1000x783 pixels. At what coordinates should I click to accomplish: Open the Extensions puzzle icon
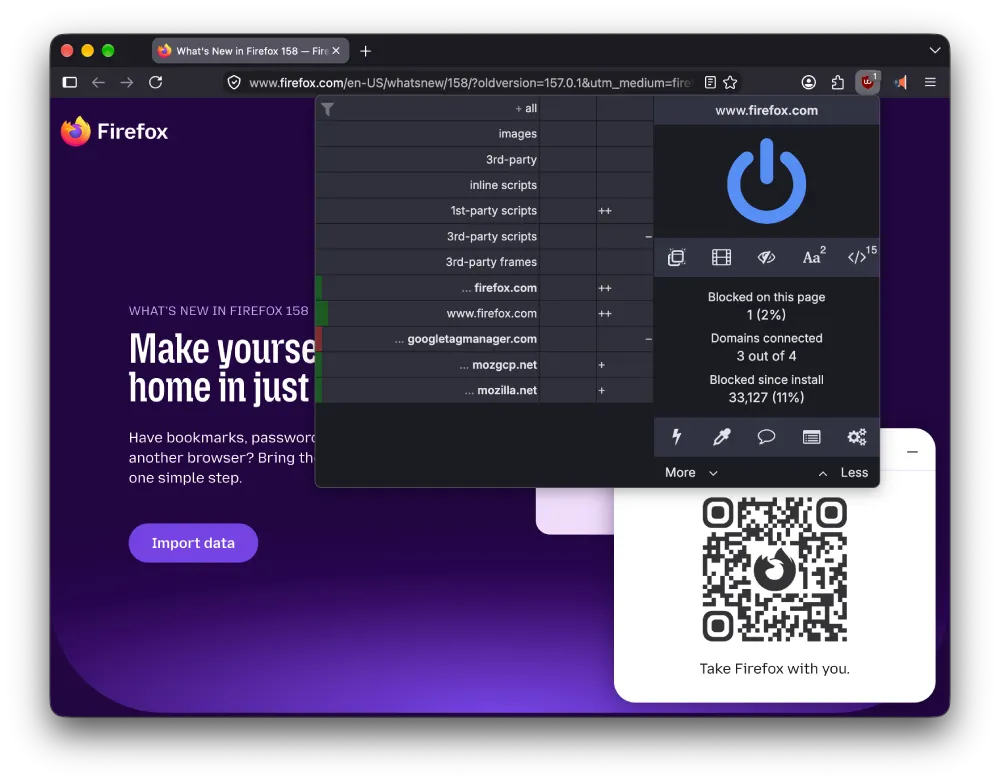pos(837,82)
